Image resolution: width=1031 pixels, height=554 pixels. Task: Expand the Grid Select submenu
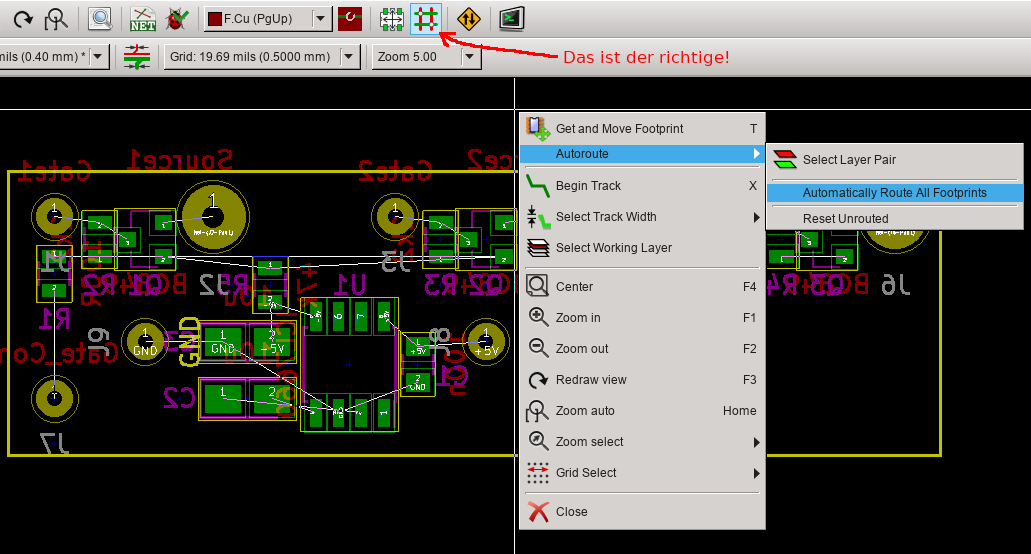(x=642, y=473)
